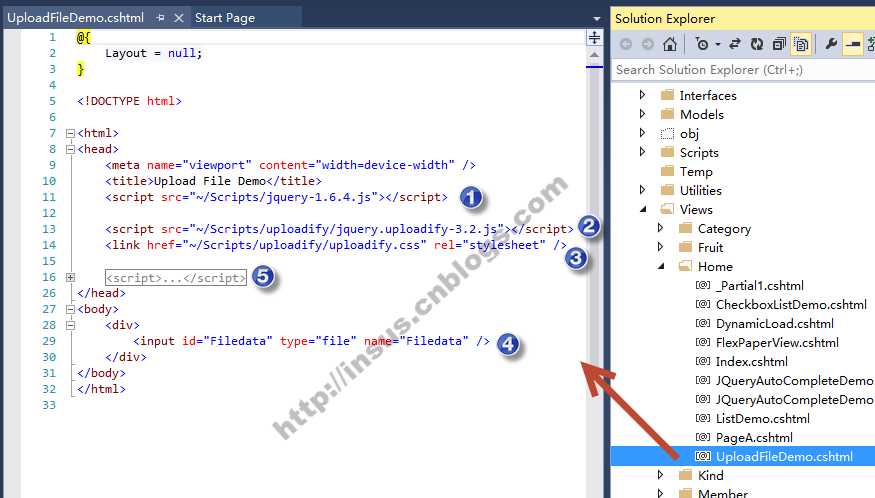Focus the Search Solution Explorer box
The height and width of the screenshot is (498, 875).
coord(742,70)
